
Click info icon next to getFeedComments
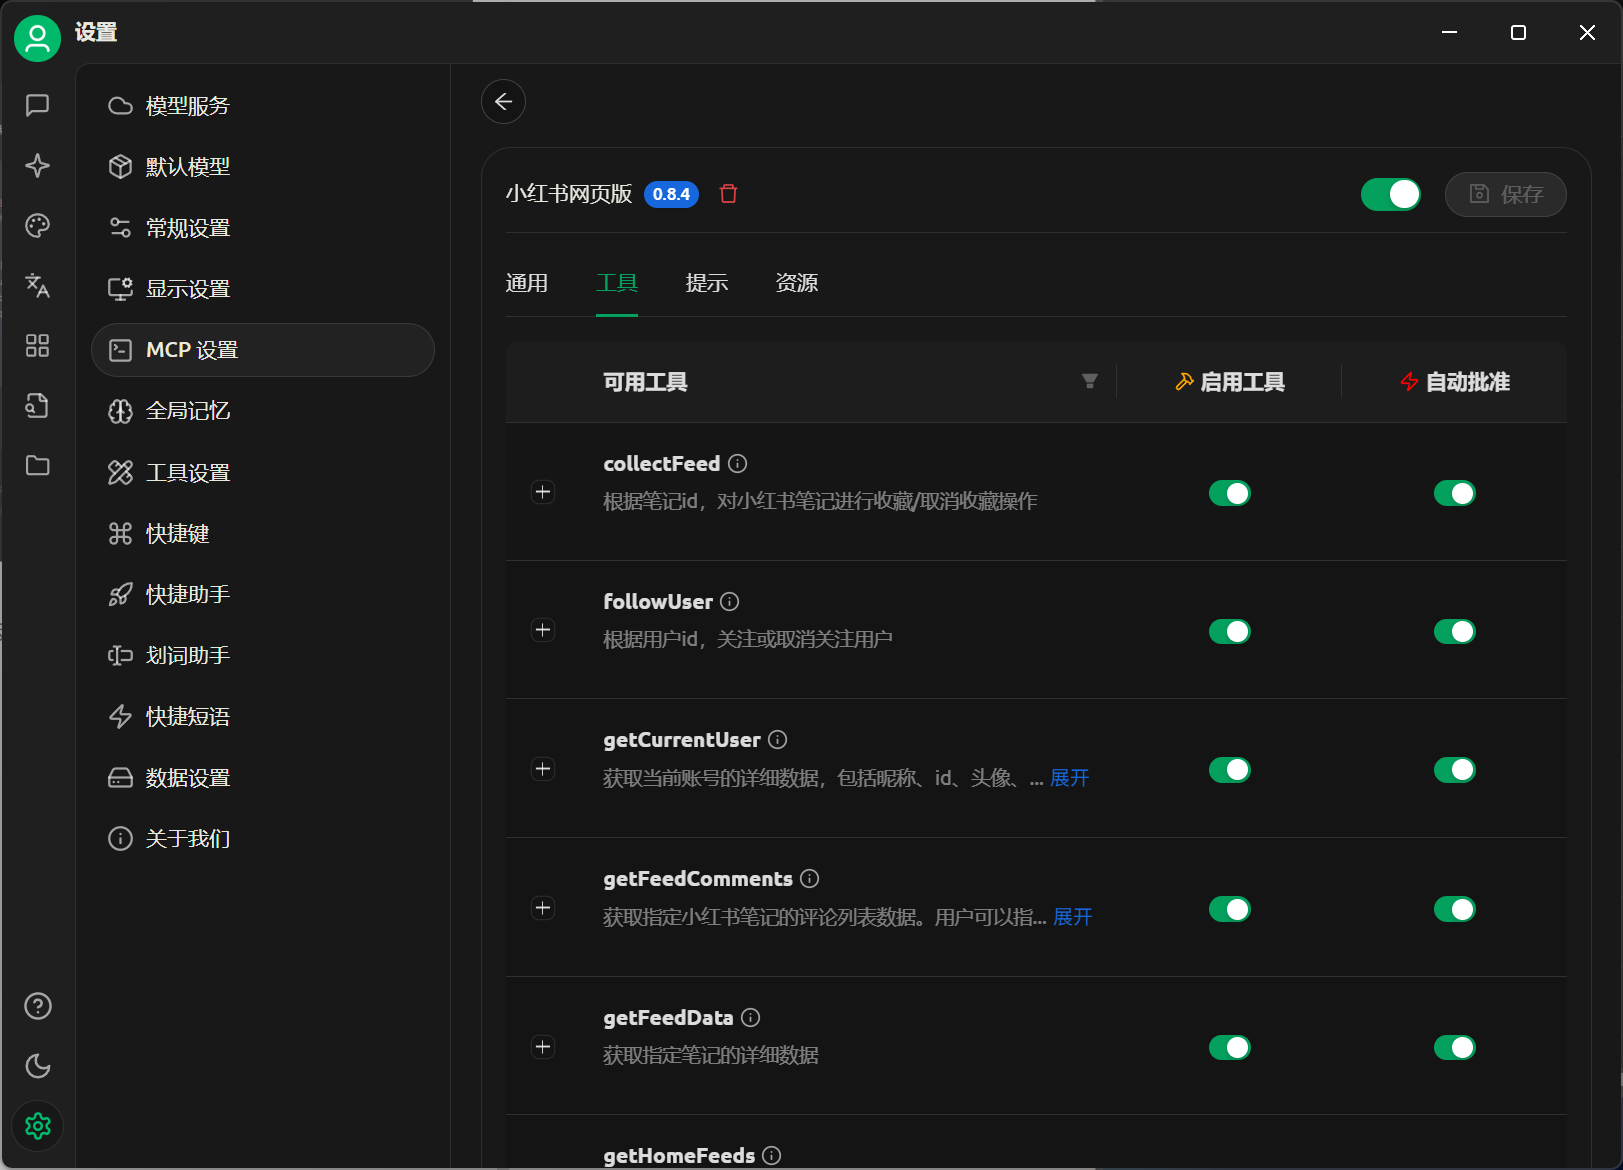pos(810,878)
